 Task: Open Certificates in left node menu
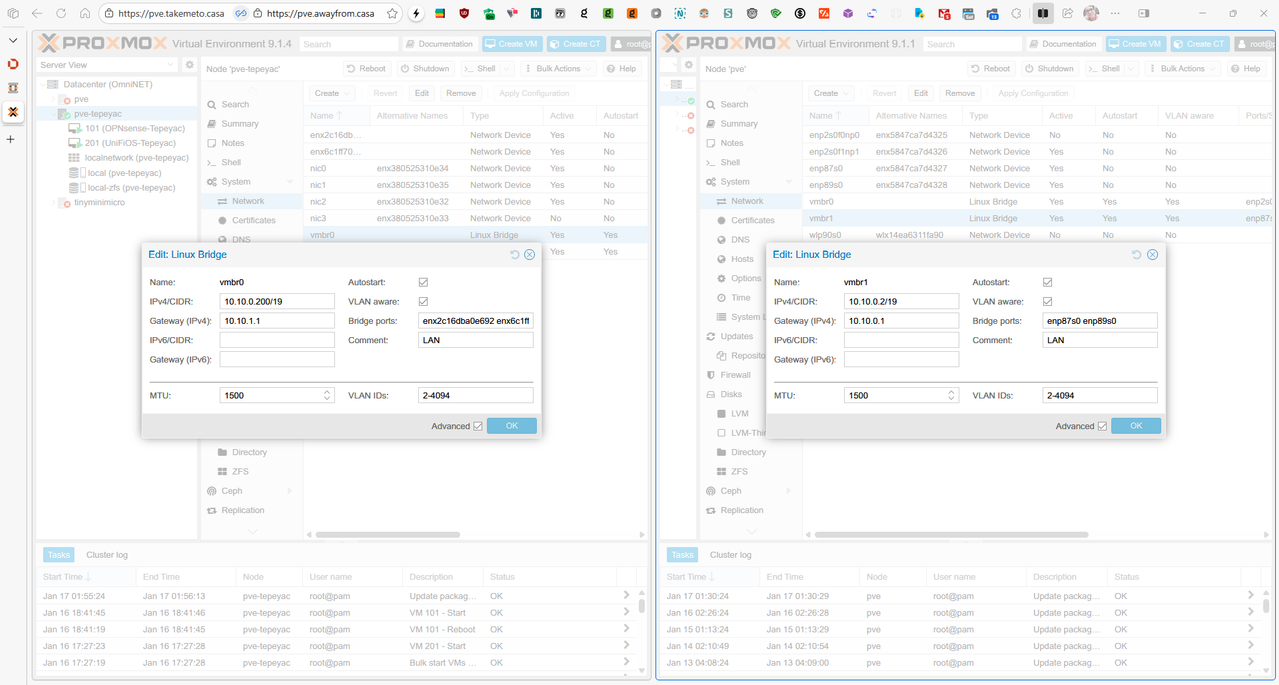pos(253,220)
